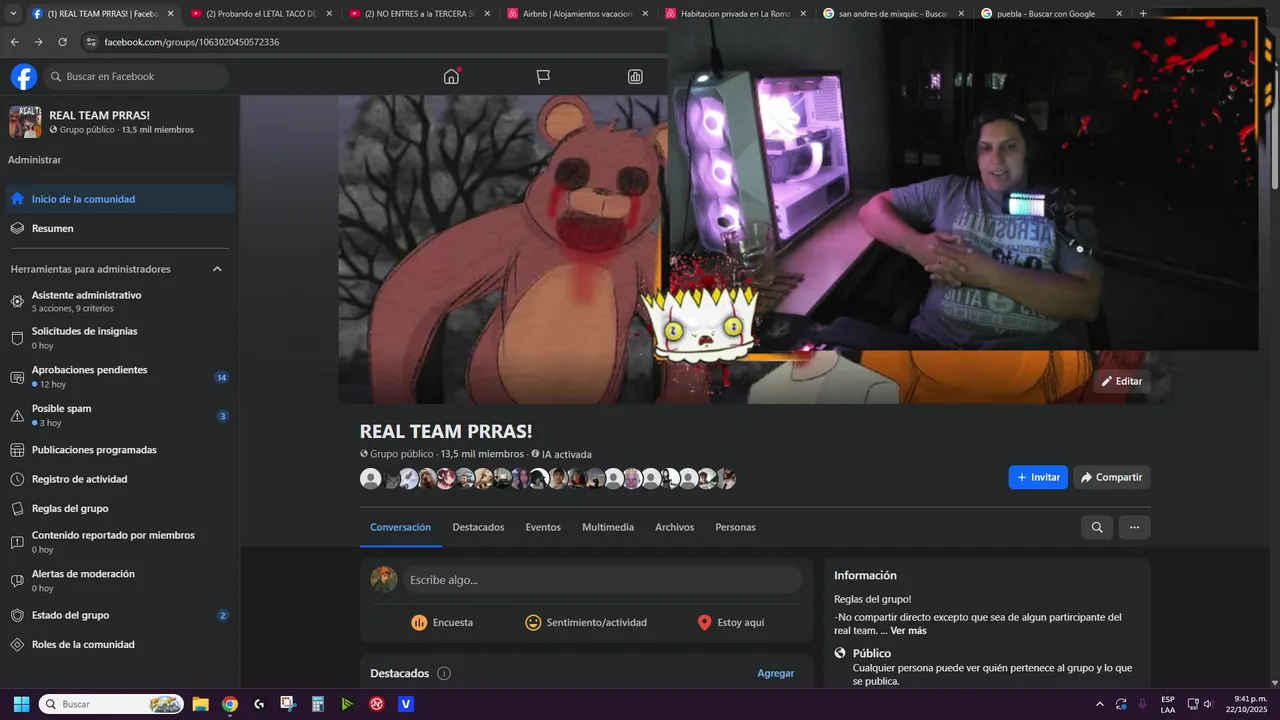
Task: Open Solicitudes de insignias
Action: pos(120,338)
